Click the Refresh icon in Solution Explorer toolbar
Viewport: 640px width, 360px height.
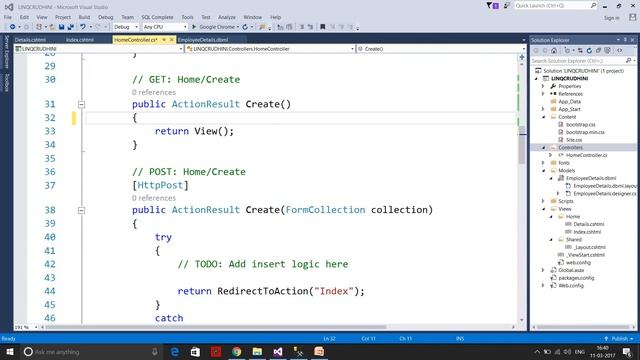(589, 51)
